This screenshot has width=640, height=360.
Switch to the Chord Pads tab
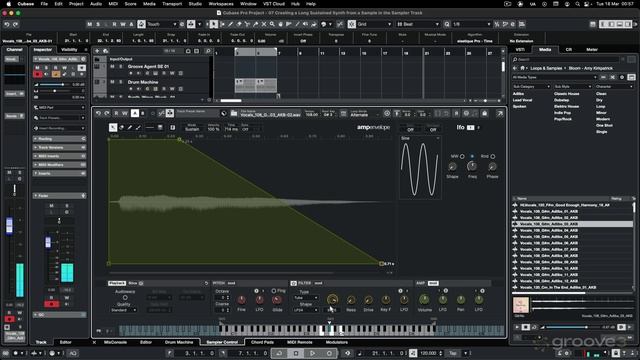point(262,342)
